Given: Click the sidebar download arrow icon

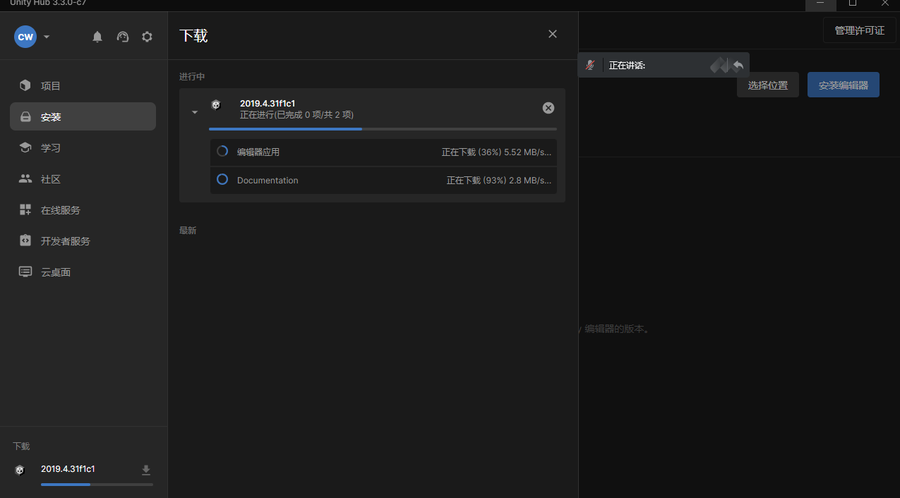Looking at the screenshot, I should pos(146,470).
